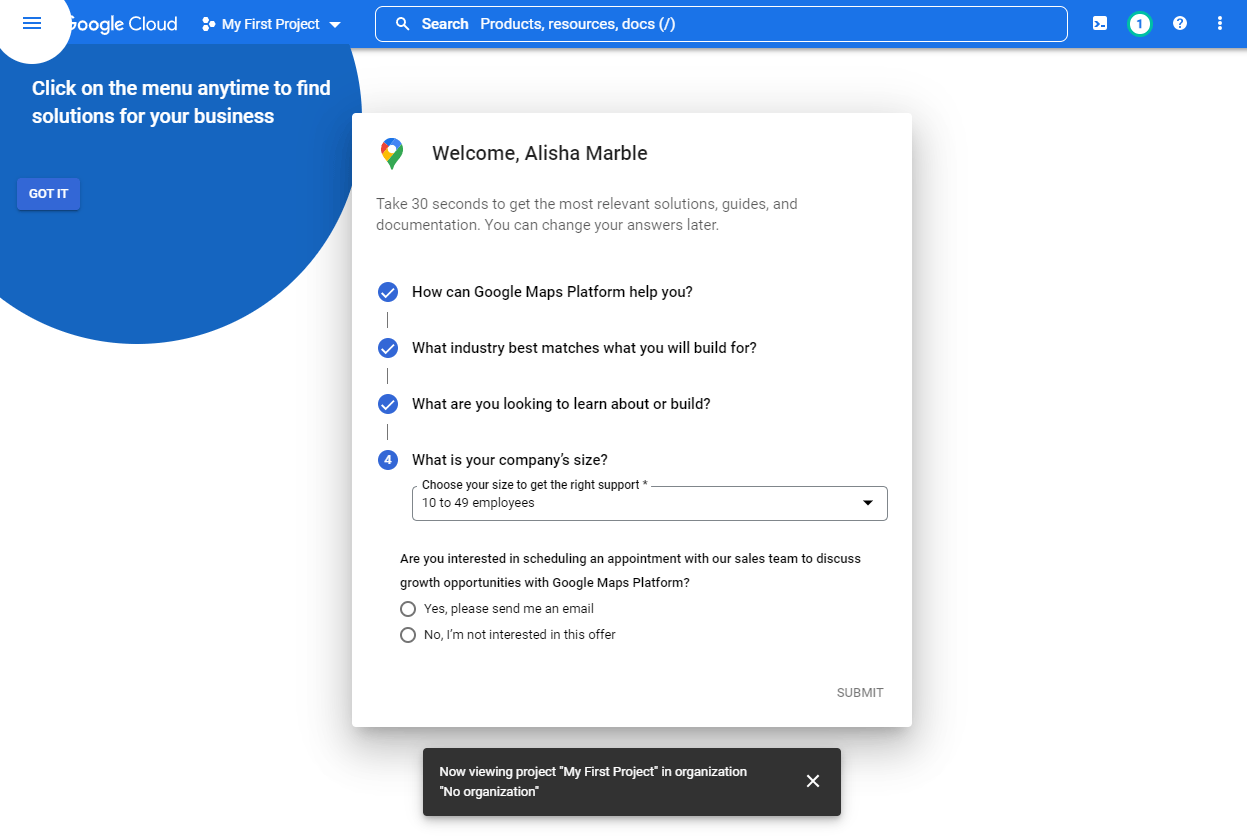Click checkmark beside 'learn about or build' question
The image size is (1247, 840).
[388, 404]
